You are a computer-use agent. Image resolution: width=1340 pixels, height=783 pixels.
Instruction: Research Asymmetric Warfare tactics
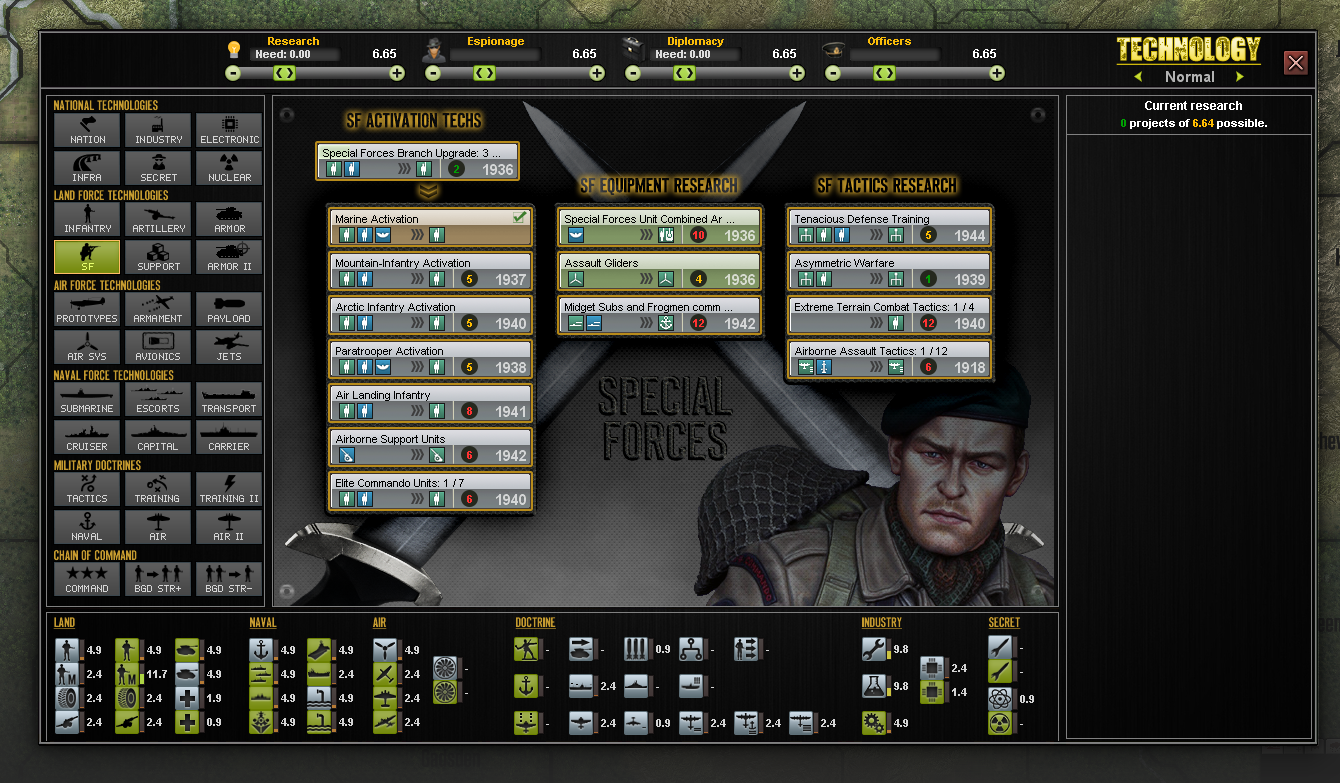[x=890, y=271]
